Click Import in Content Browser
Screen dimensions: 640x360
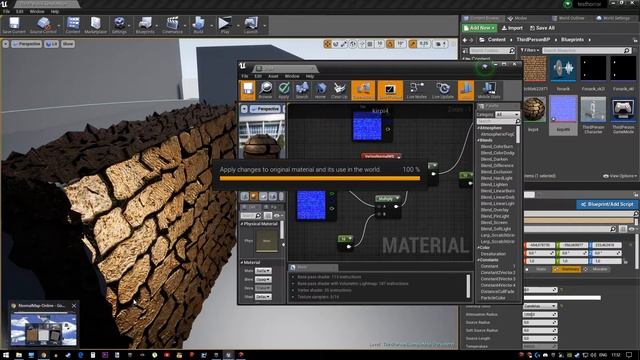point(512,28)
